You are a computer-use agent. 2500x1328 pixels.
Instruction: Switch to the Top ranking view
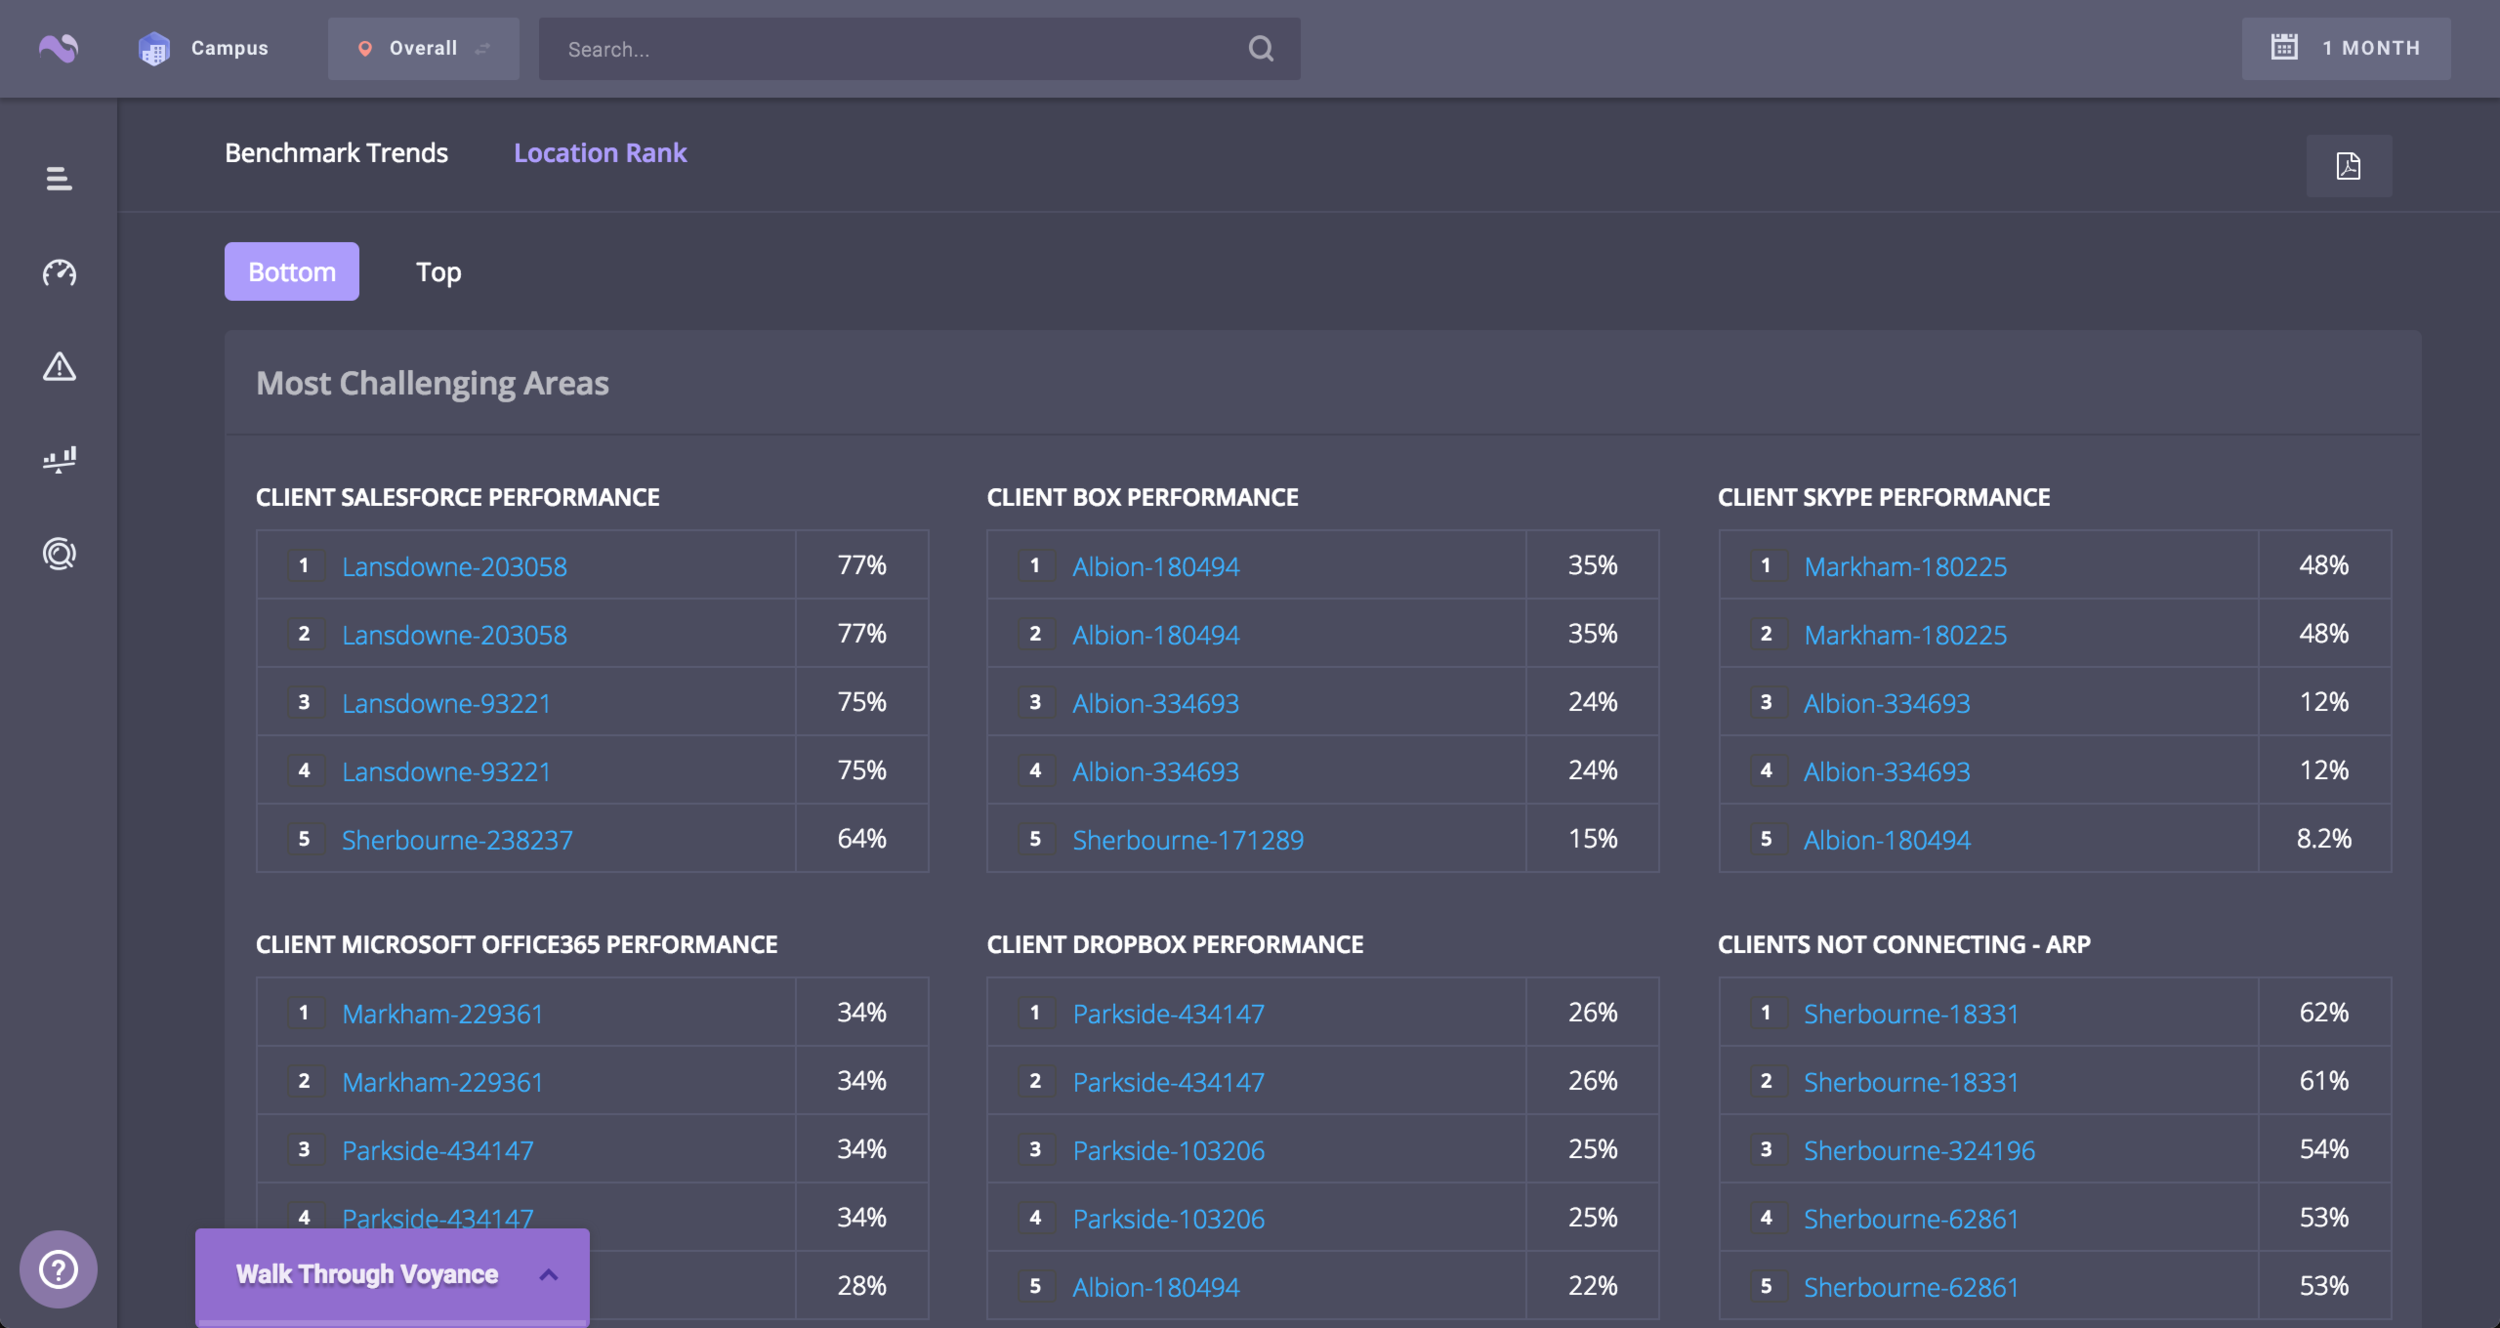[438, 272]
